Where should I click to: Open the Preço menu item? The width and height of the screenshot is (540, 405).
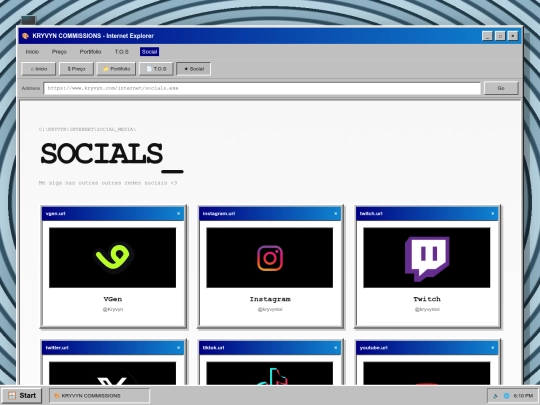(59, 52)
